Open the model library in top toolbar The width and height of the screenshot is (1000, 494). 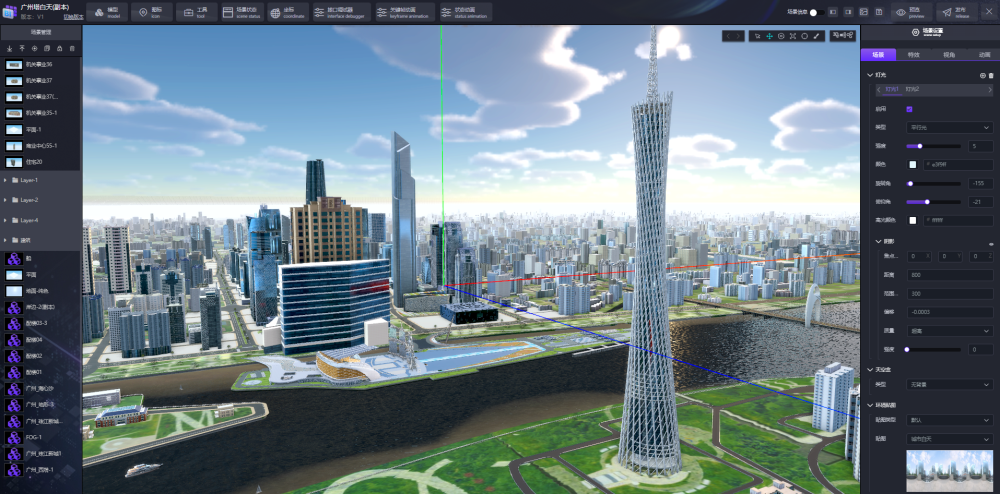106,12
